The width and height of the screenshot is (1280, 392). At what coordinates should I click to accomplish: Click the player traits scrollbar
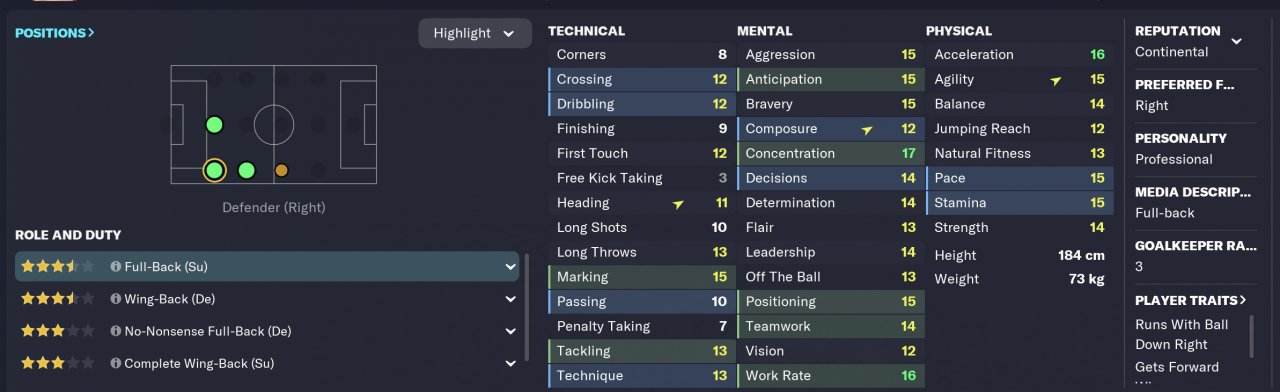point(1251,334)
